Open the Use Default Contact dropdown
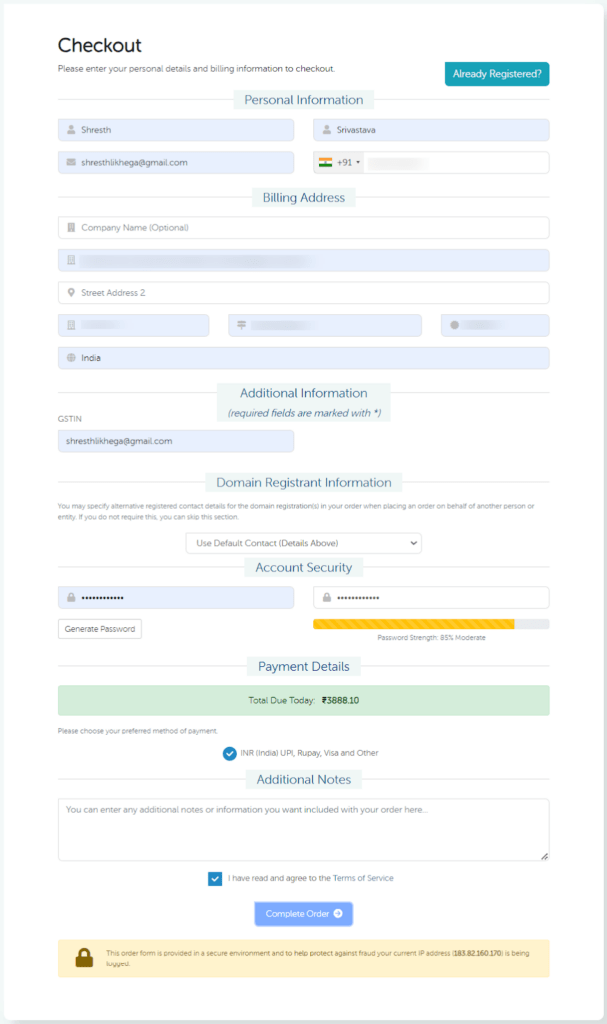This screenshot has height=1024, width=607. coord(303,543)
